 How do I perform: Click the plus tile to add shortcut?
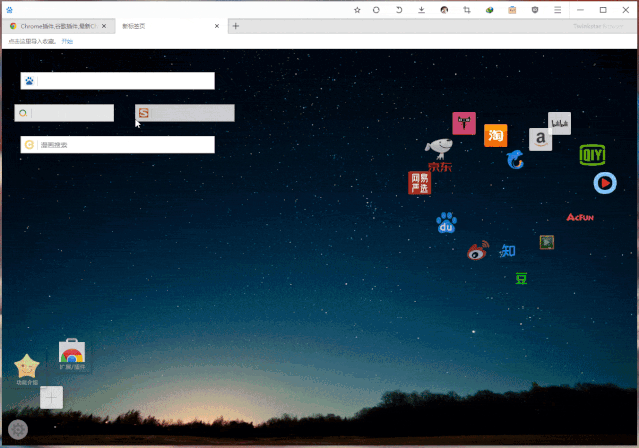tap(51, 397)
